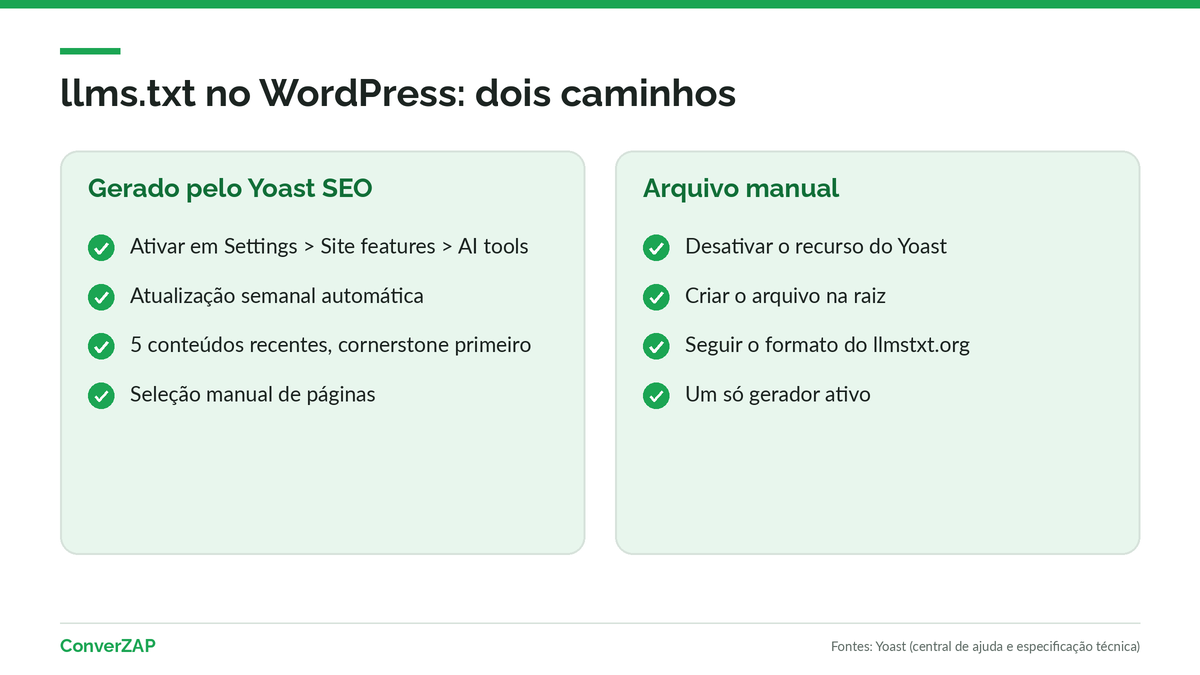Click the footer 'Fontes: Yoast' source note

[x=985, y=647]
